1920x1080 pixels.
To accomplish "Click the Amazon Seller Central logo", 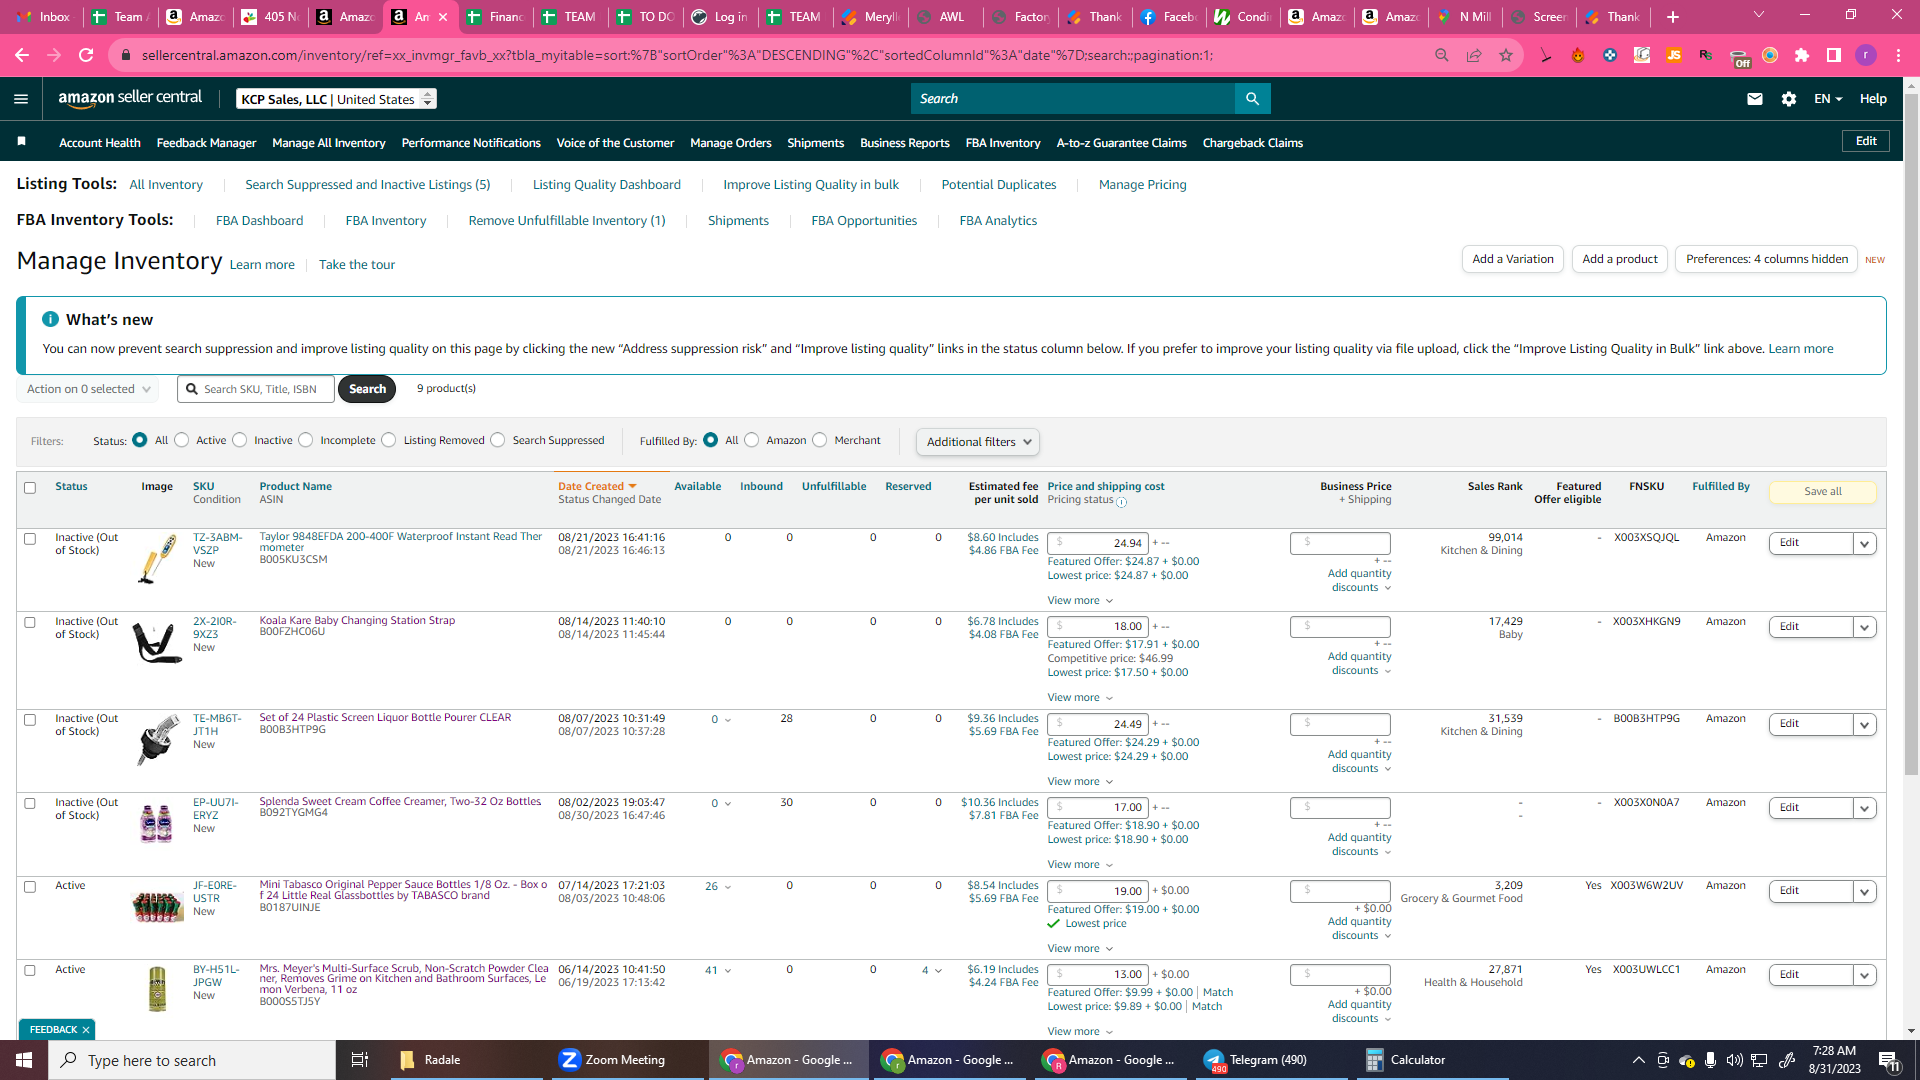I will 130,98.
